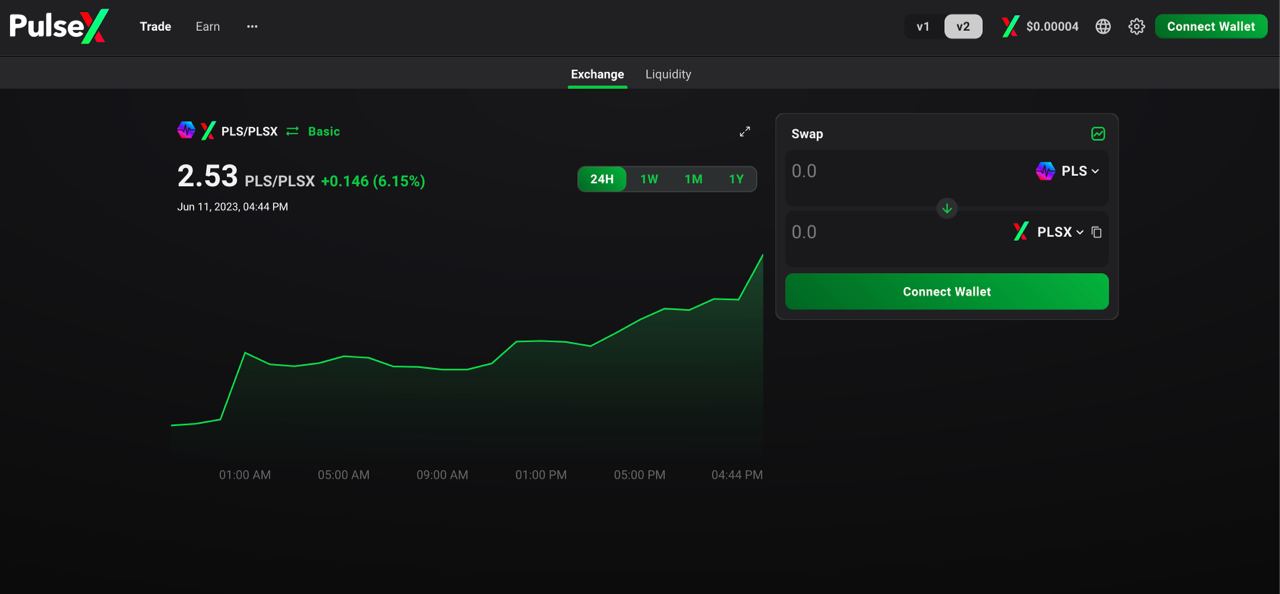Image resolution: width=1280 pixels, height=594 pixels.
Task: Click the PLSX token icon above chart
Action: [208, 131]
